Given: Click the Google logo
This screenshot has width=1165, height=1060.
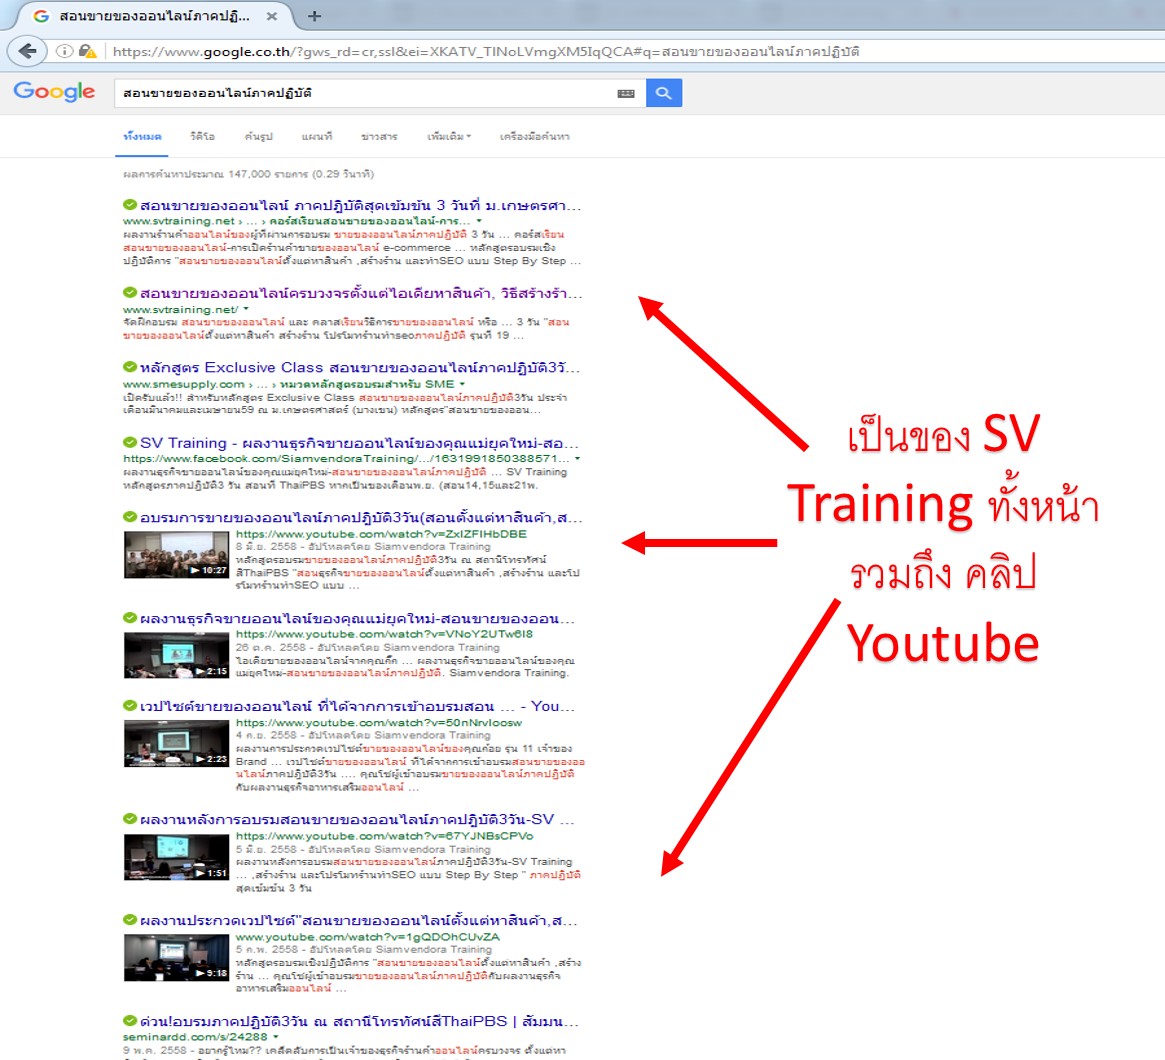Looking at the screenshot, I should [x=54, y=92].
